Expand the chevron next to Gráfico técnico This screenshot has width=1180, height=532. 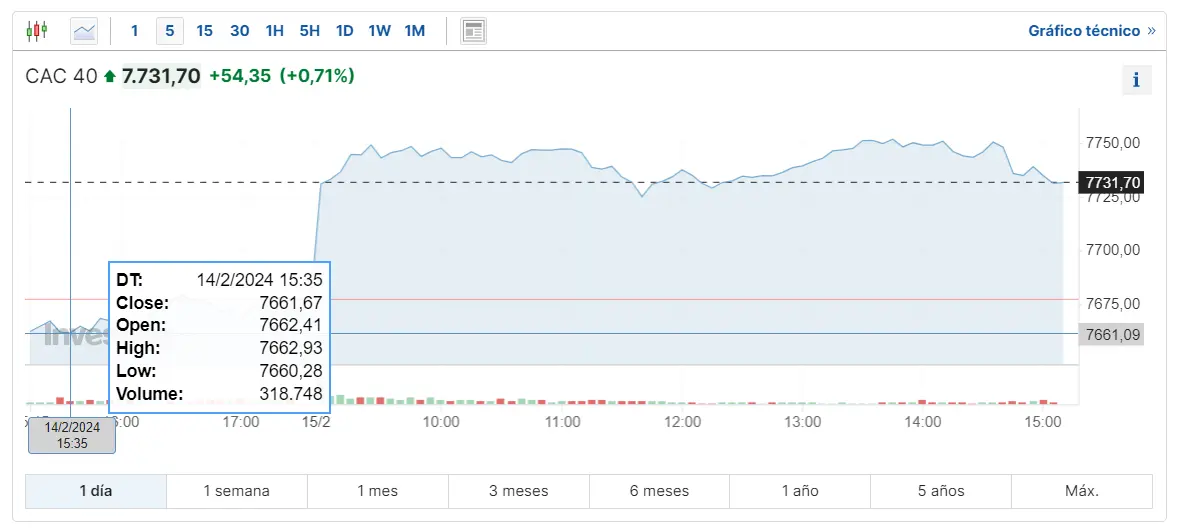coord(1151,31)
